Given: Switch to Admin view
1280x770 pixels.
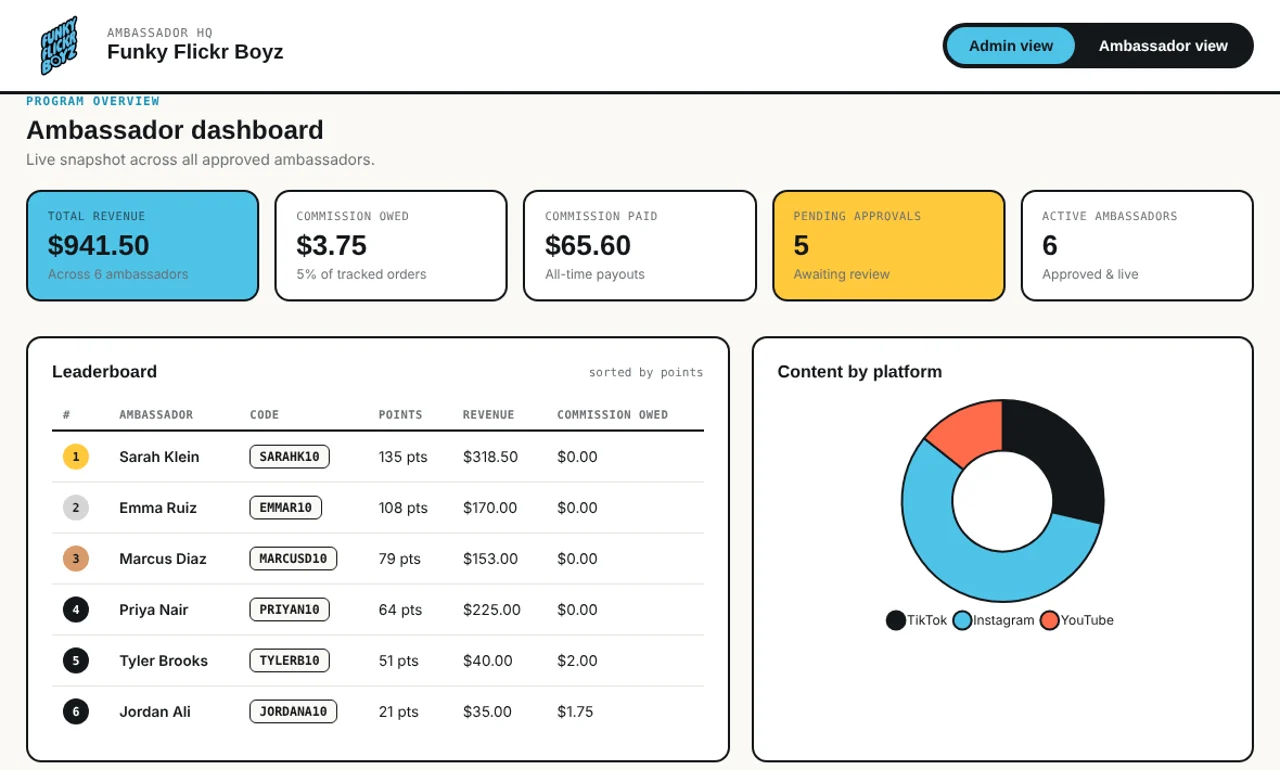Looking at the screenshot, I should pos(1011,46).
